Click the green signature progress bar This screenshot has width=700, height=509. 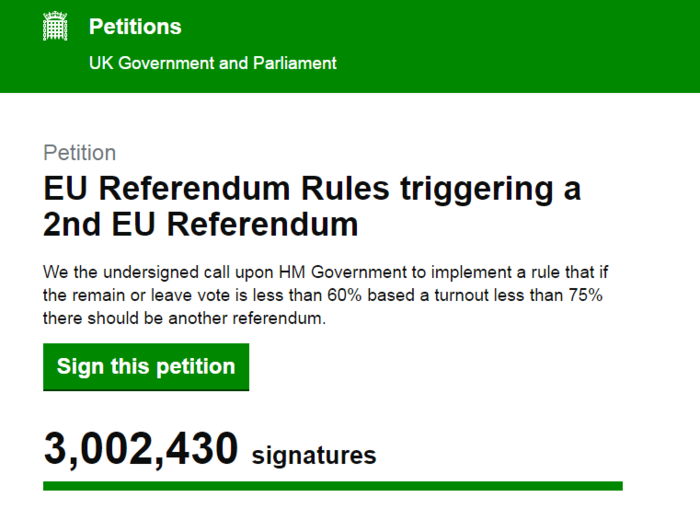333,486
